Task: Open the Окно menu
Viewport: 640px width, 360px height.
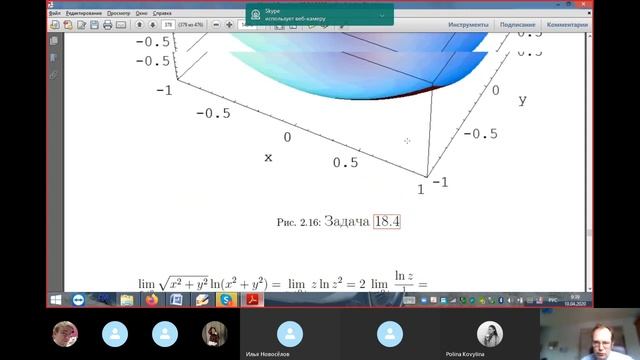Action: click(141, 13)
